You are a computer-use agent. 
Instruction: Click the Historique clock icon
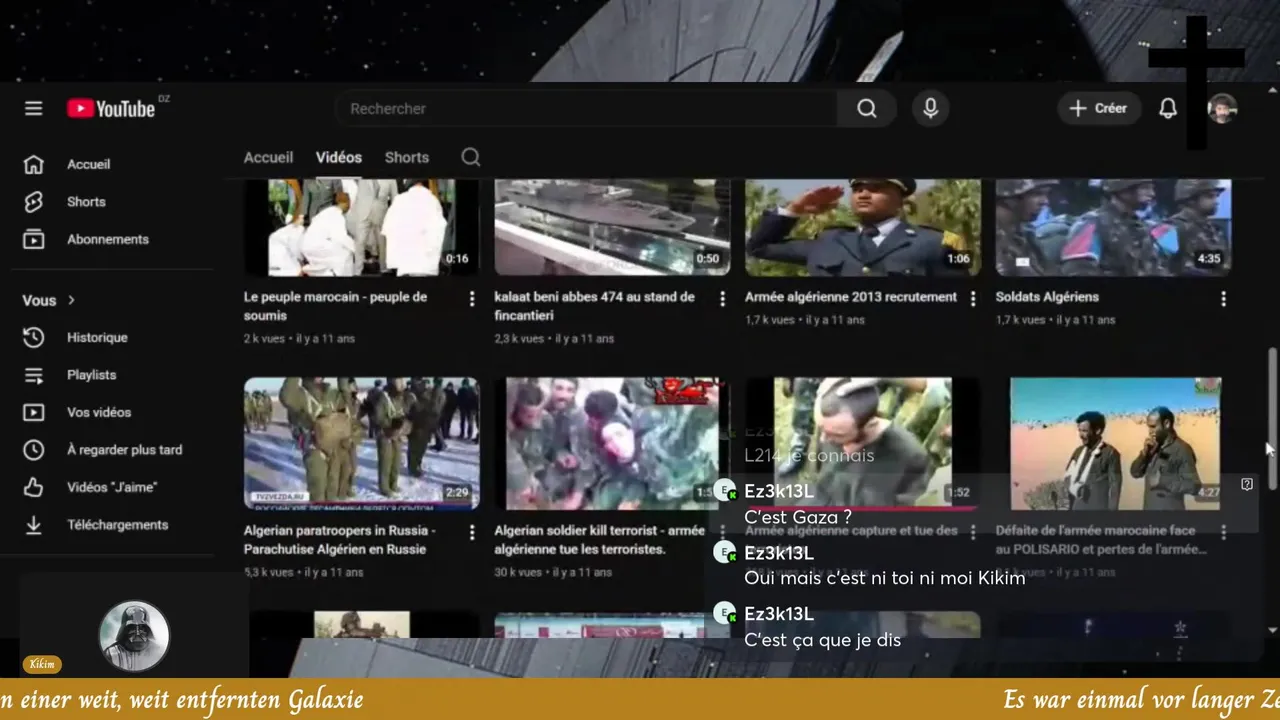coord(34,337)
